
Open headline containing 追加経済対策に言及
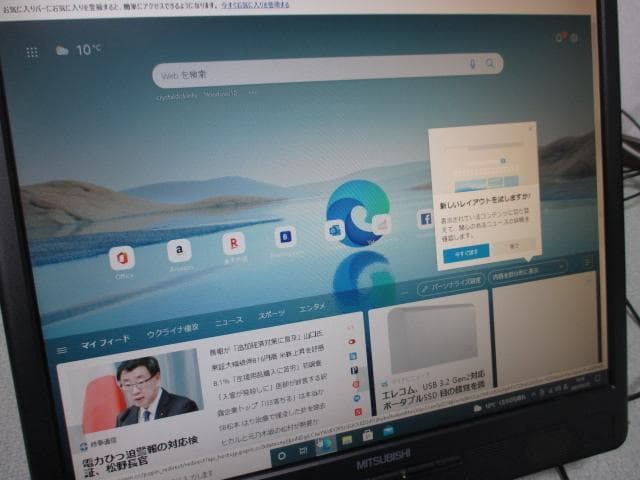pos(267,342)
